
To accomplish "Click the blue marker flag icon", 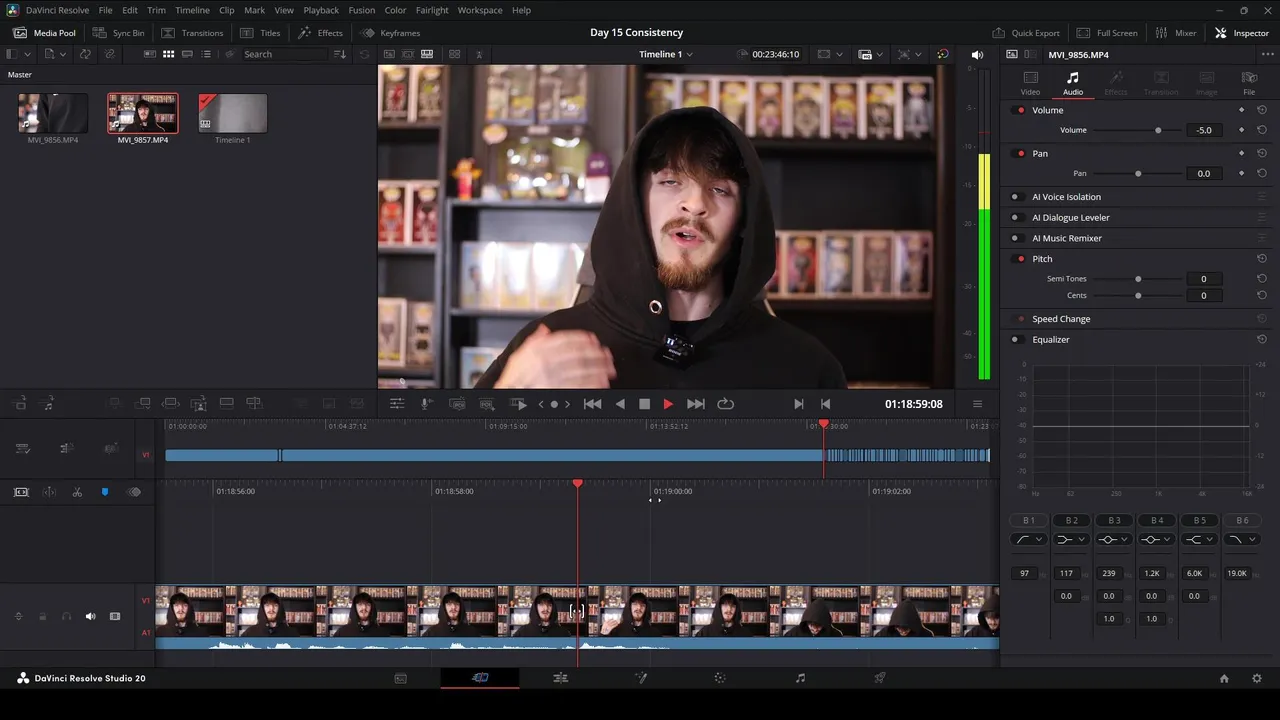I will pos(105,492).
